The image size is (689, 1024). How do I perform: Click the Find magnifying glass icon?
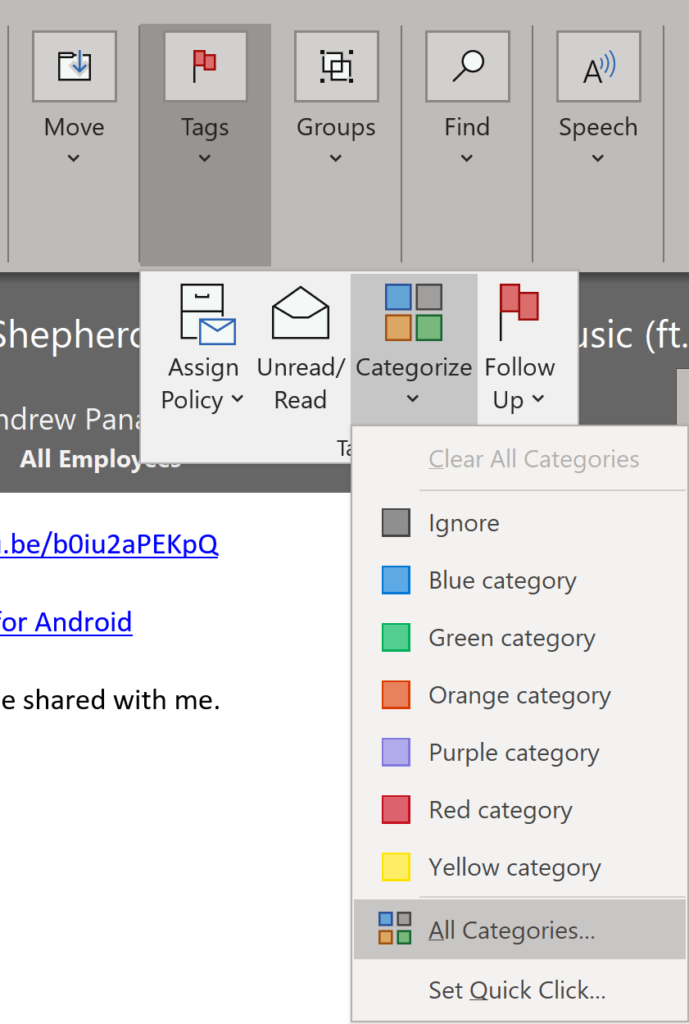[467, 67]
